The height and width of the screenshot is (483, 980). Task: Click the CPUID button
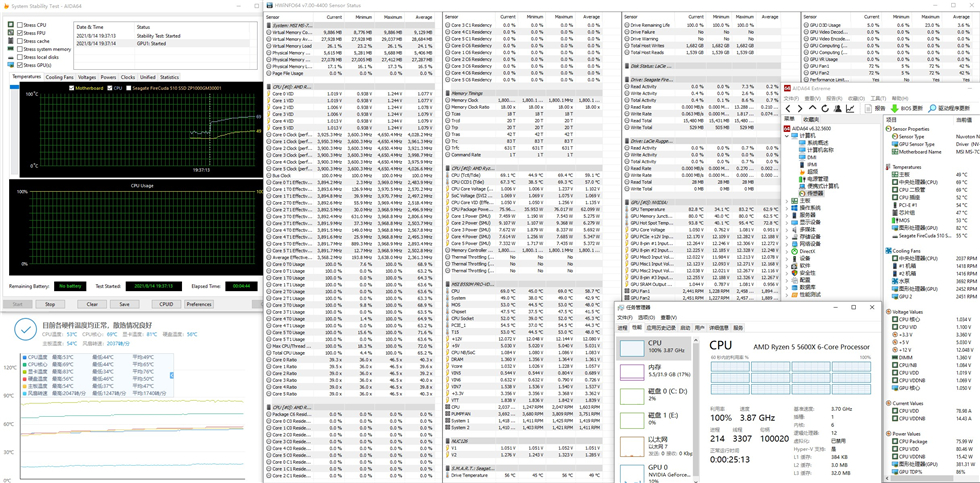click(x=166, y=304)
